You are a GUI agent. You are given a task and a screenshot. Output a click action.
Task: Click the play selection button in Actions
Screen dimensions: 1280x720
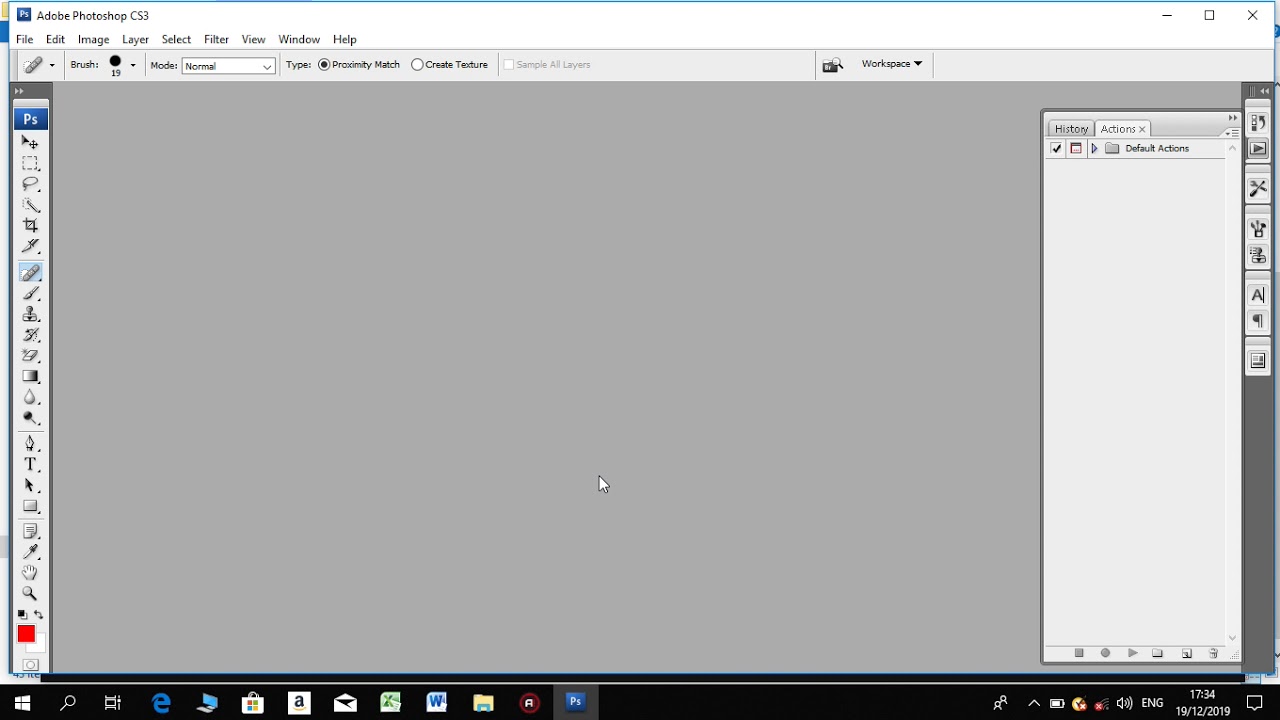1132,653
